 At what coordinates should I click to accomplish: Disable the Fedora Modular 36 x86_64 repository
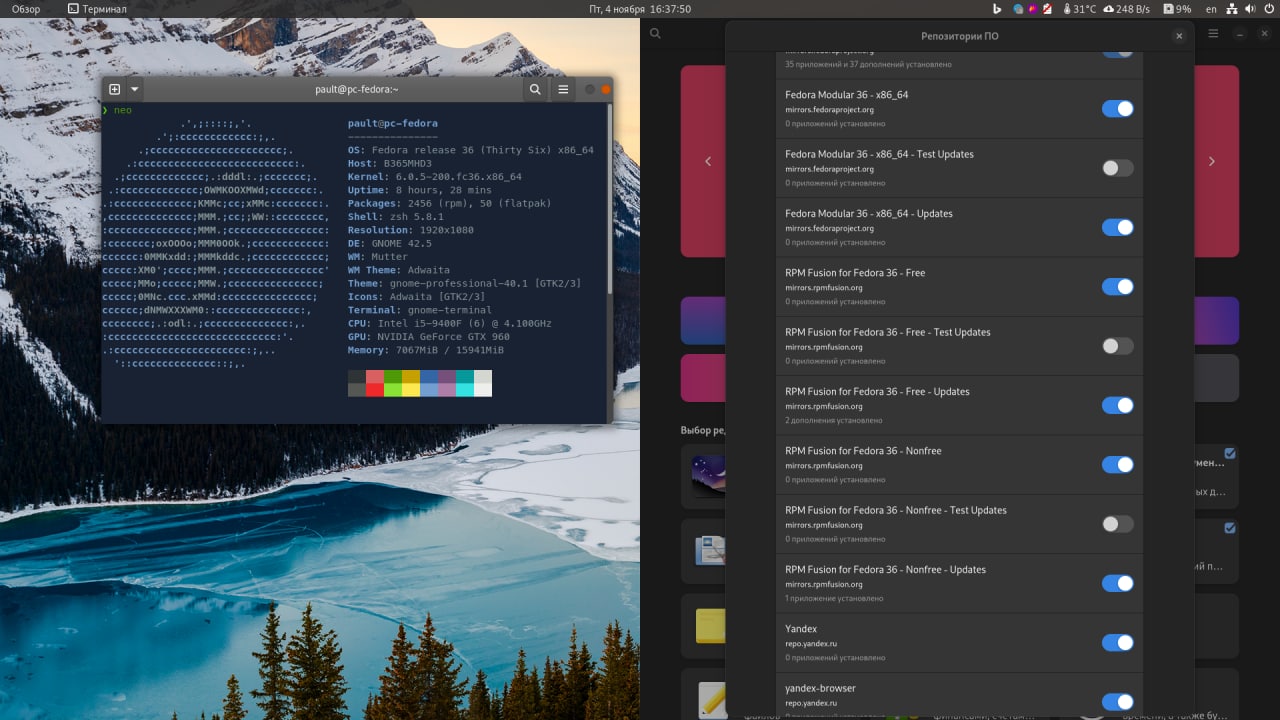(x=1117, y=109)
